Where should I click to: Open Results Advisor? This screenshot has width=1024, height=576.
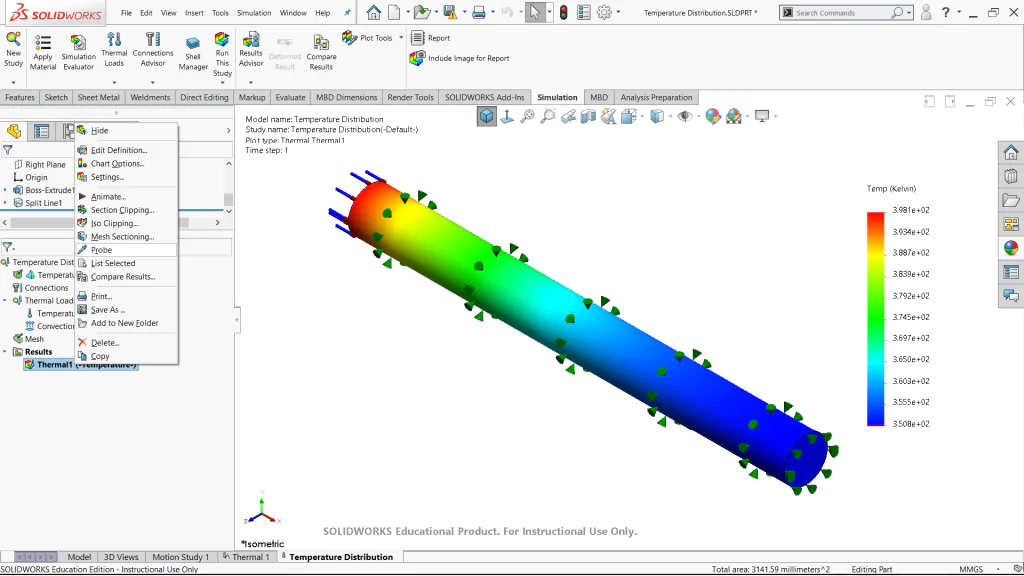pos(251,50)
